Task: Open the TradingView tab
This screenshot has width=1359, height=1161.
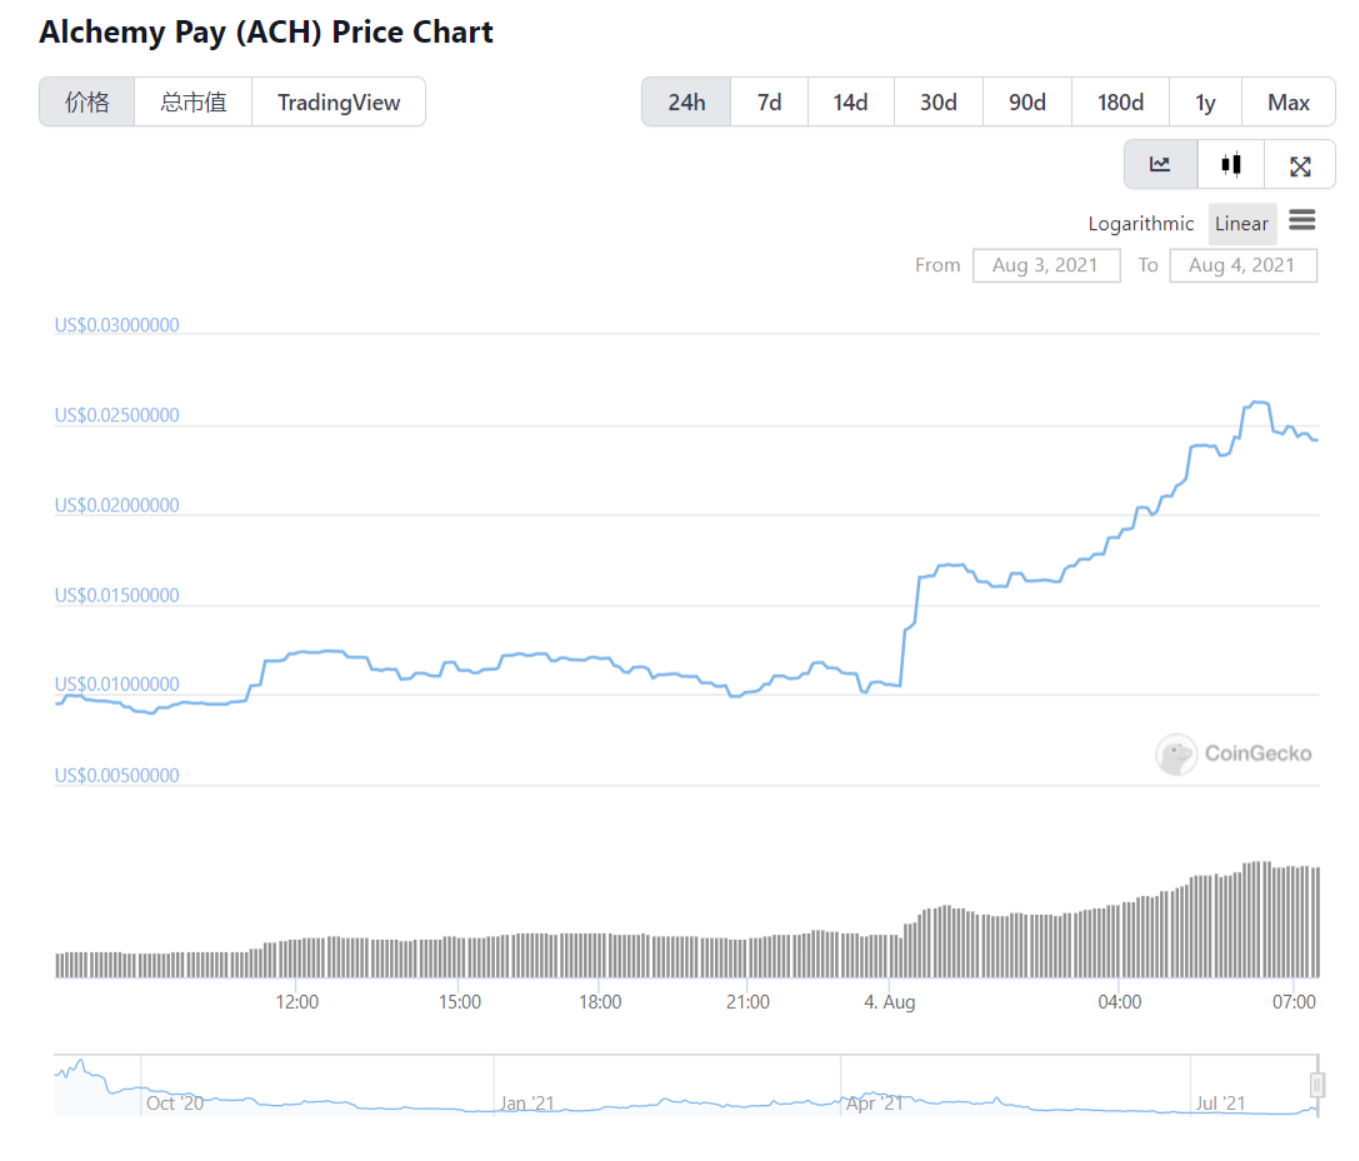Action: tap(339, 101)
